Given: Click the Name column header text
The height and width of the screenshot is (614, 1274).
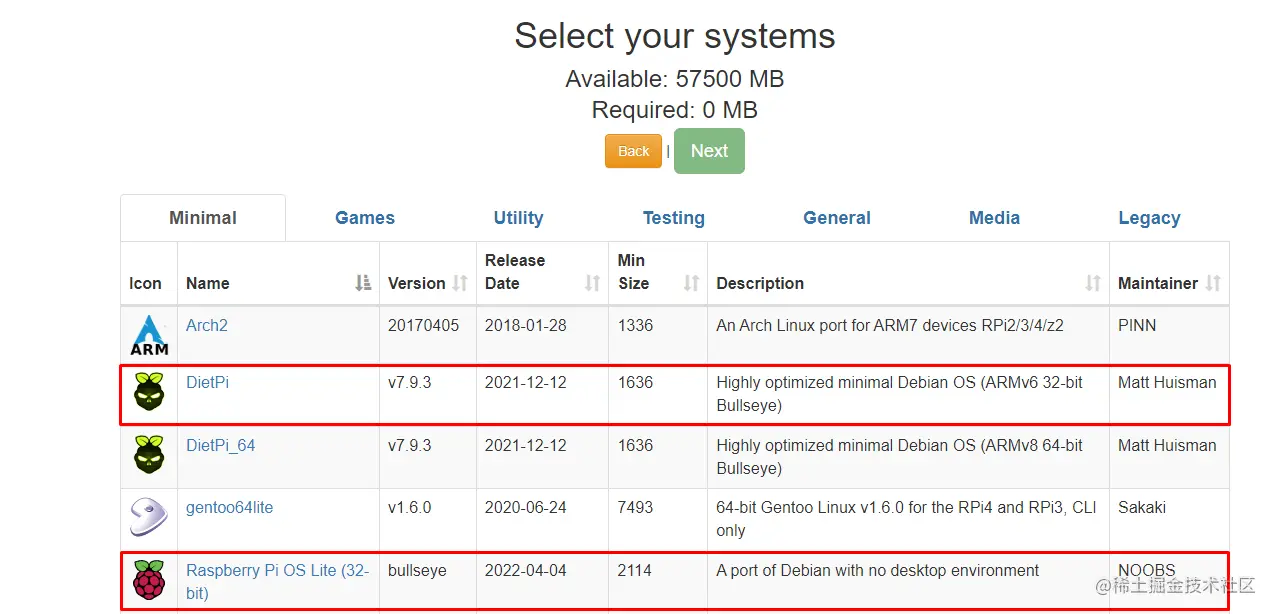Looking at the screenshot, I should (x=208, y=283).
